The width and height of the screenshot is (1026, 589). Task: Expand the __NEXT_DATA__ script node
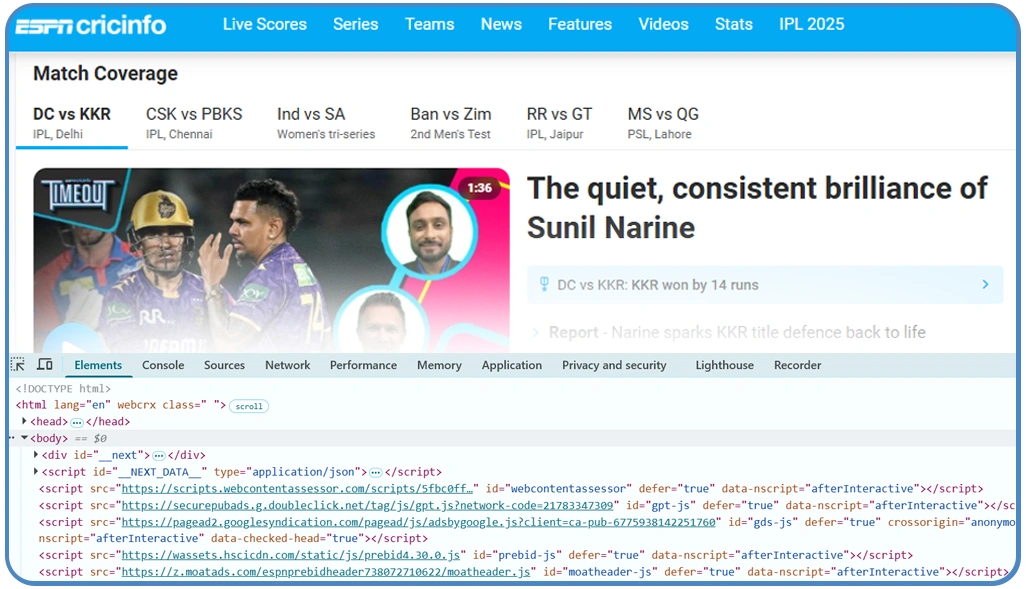click(x=37, y=472)
